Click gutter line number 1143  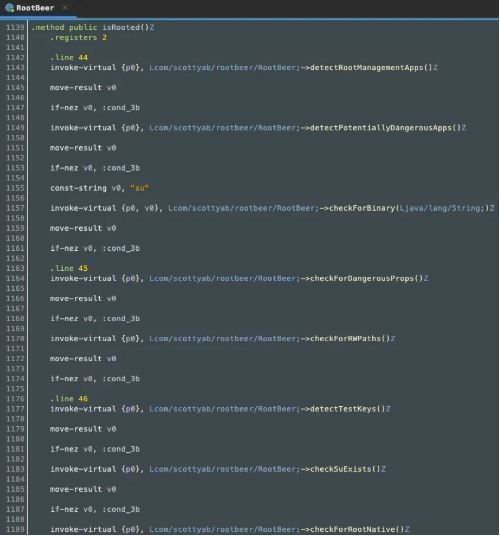(15, 68)
